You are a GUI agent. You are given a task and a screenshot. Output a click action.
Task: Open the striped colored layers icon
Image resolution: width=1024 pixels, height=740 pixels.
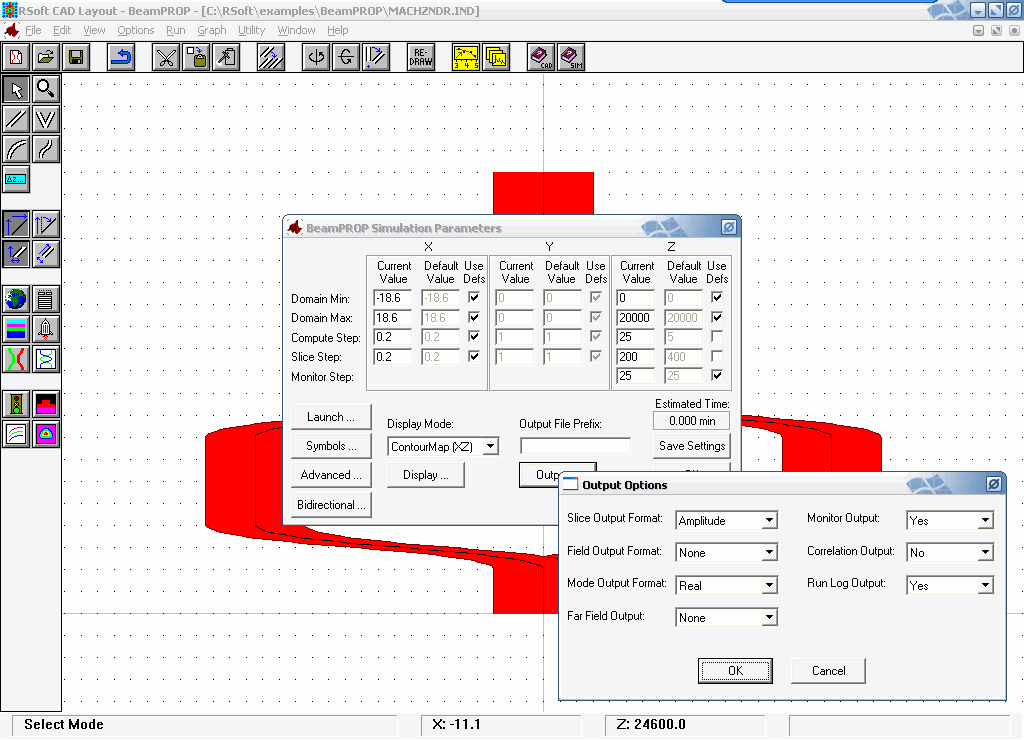point(16,329)
